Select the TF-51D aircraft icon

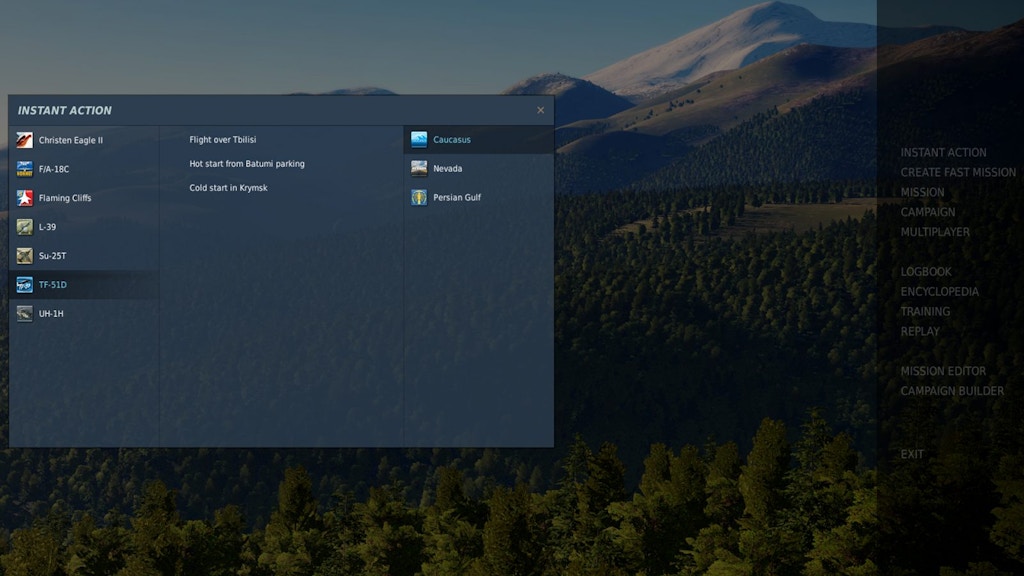pos(25,285)
